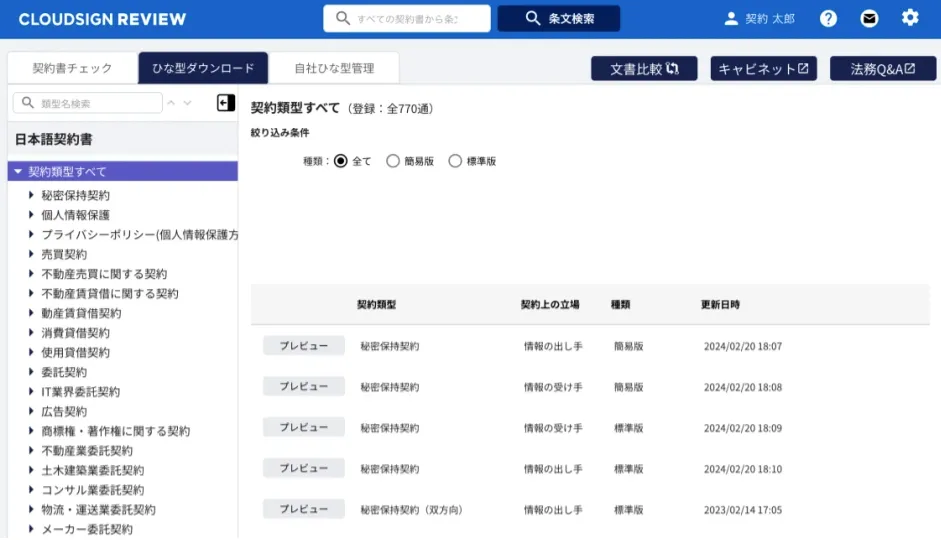
Task: Click magnifier icon in 類型名検索 field
Action: coord(28,103)
